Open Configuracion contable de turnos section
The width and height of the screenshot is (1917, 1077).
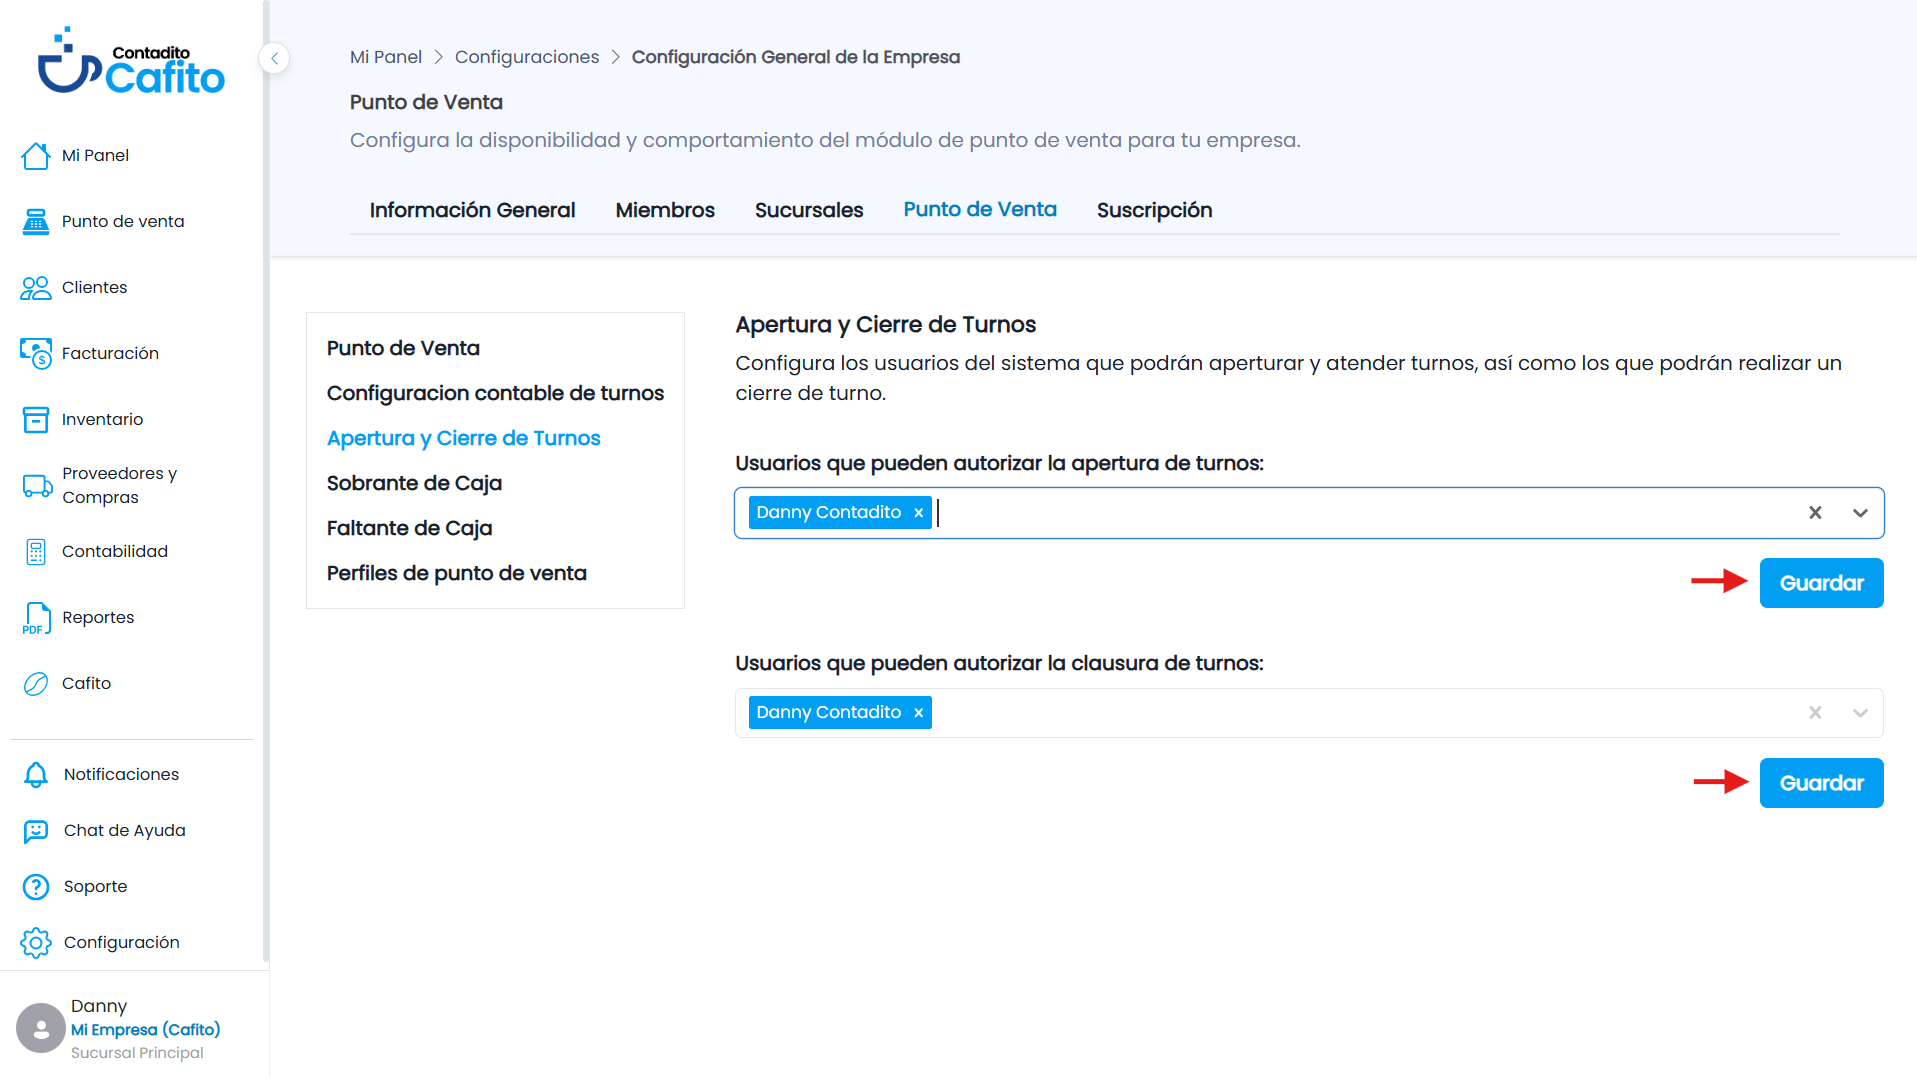click(495, 393)
